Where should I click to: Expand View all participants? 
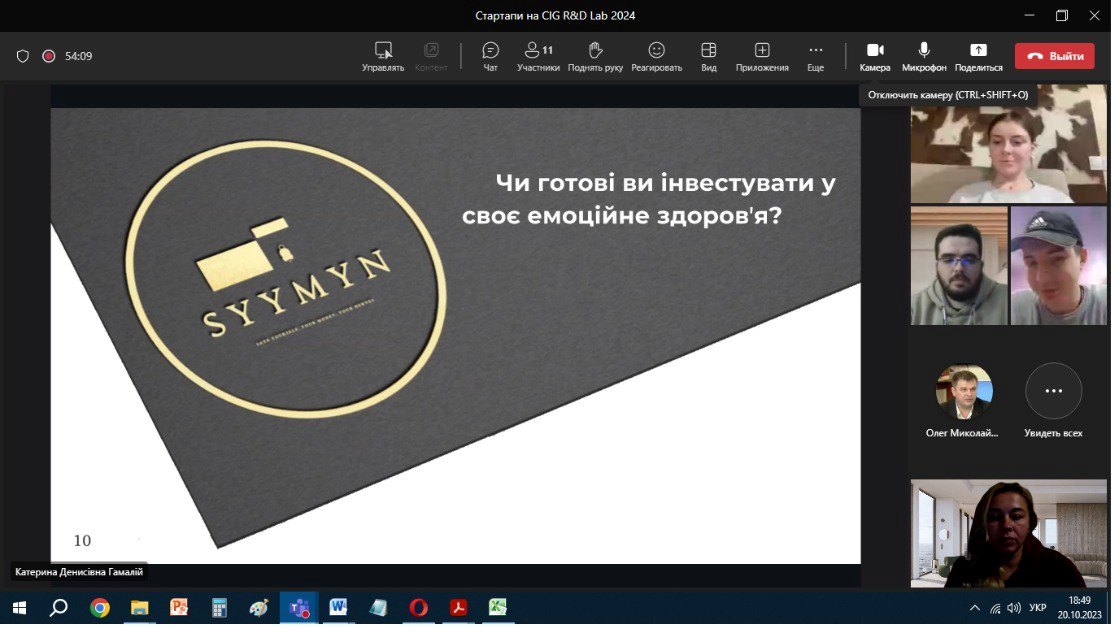1053,391
